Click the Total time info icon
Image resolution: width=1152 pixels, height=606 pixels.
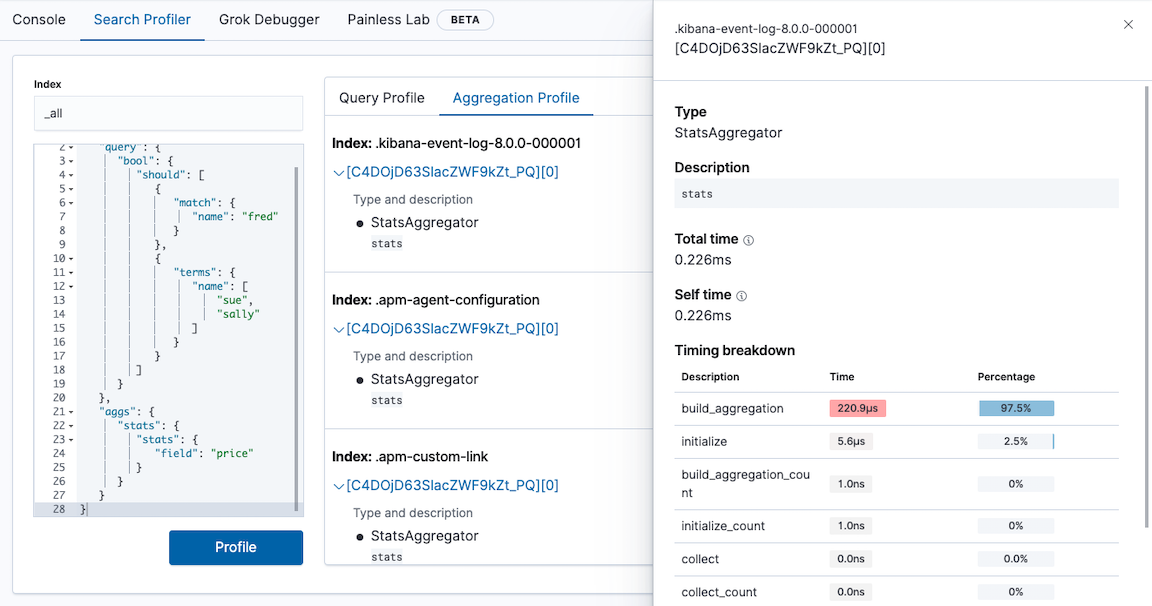point(749,240)
